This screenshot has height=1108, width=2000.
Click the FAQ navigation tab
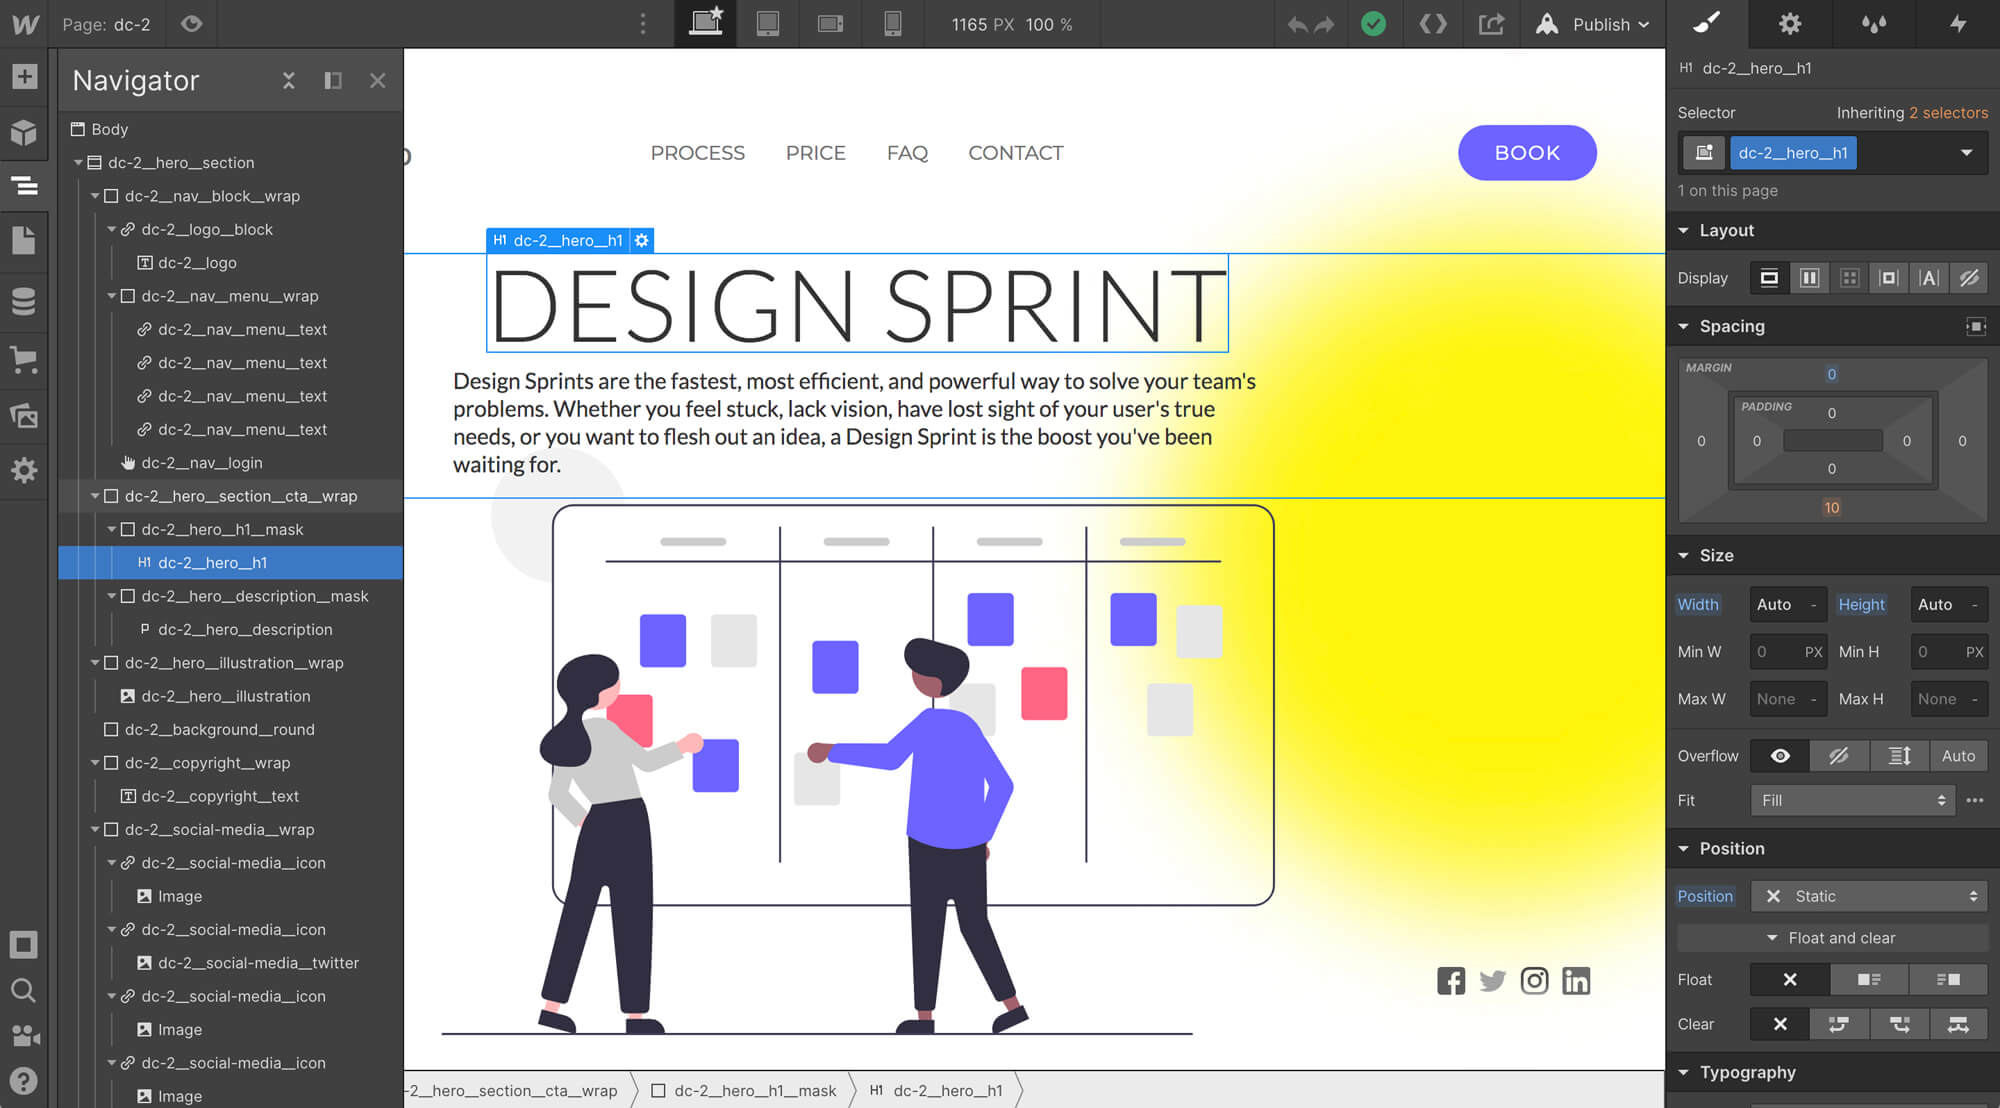coord(907,153)
